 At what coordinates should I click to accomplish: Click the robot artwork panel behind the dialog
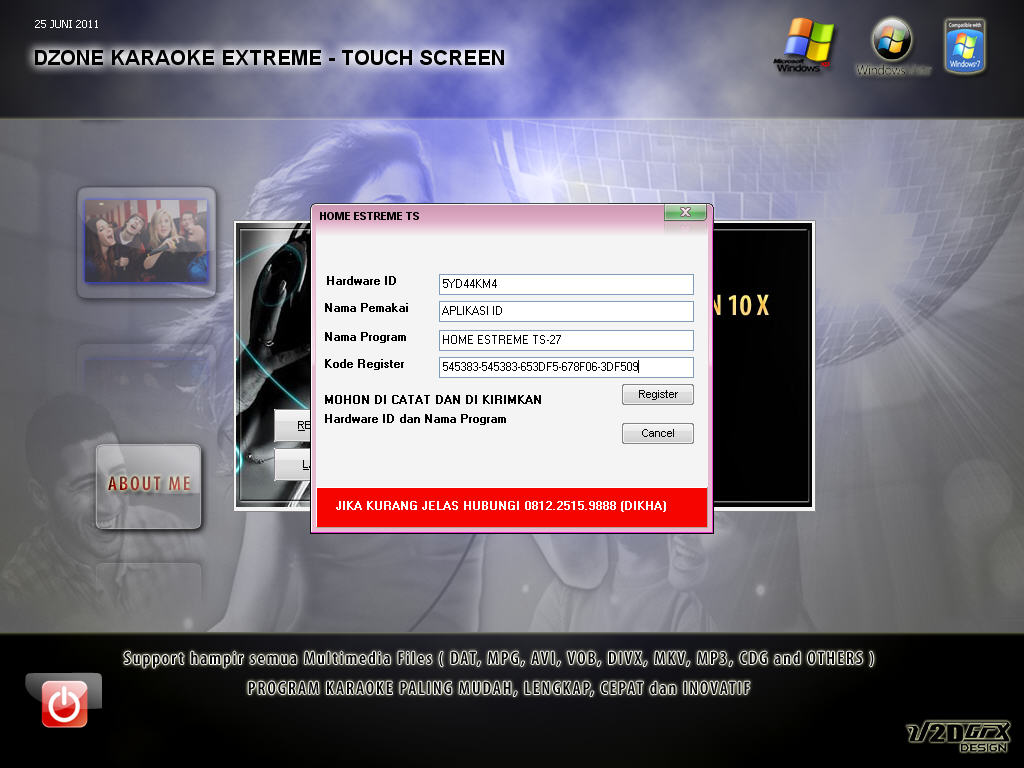pyautogui.click(x=270, y=300)
